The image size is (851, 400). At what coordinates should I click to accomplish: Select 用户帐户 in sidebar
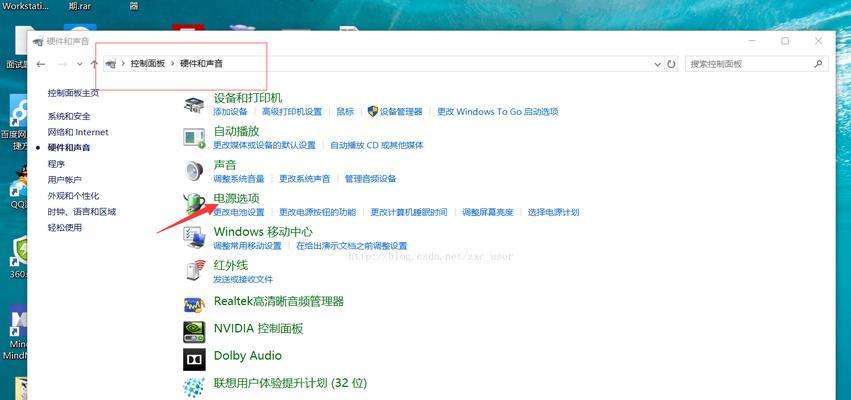65,180
